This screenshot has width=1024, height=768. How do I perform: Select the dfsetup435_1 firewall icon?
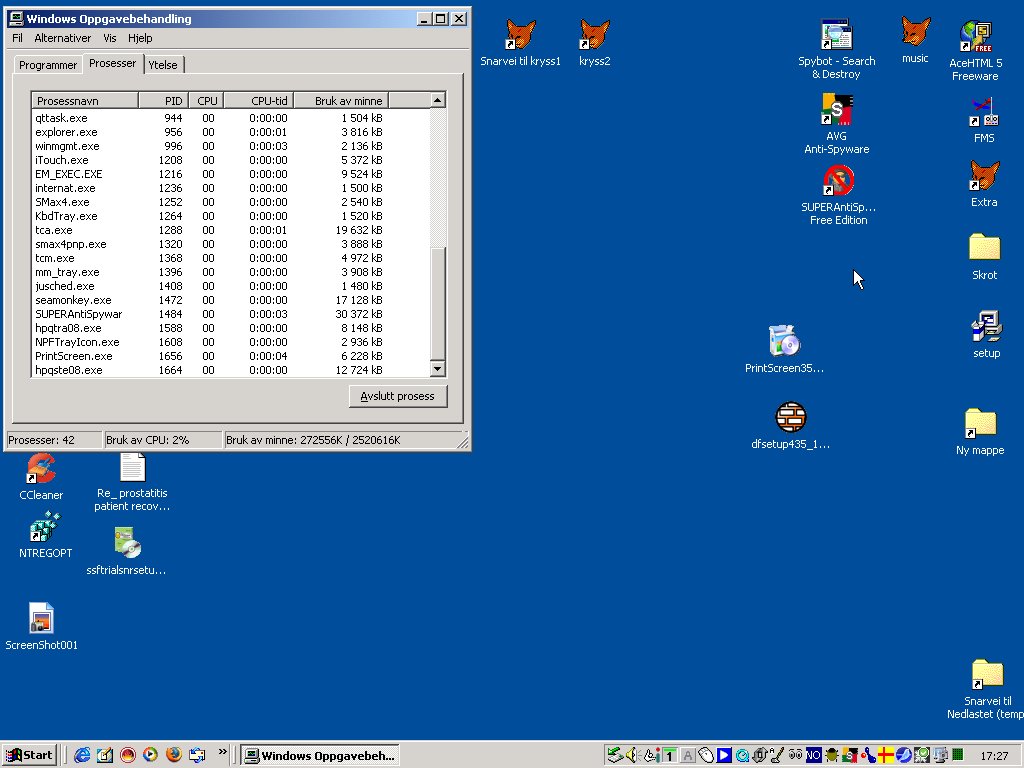point(790,426)
